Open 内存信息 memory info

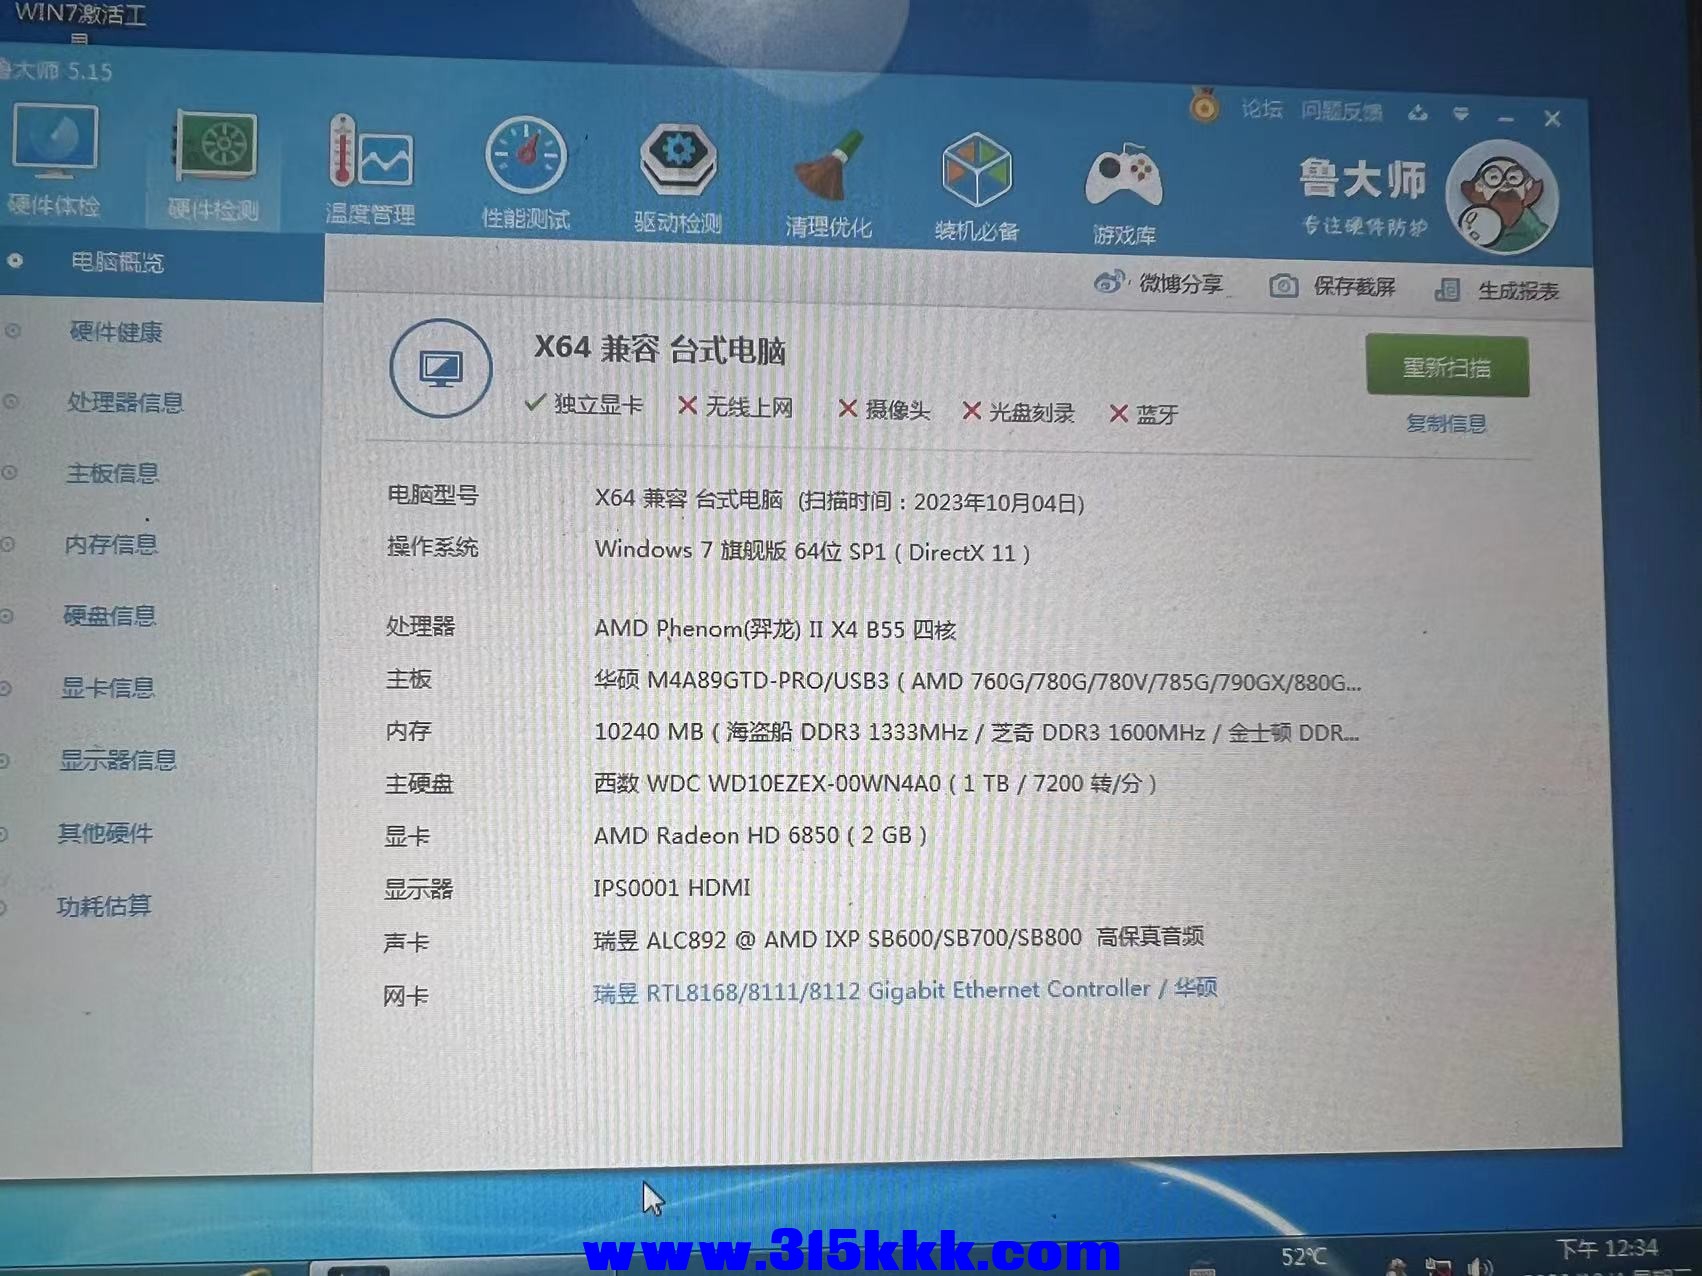pos(111,544)
